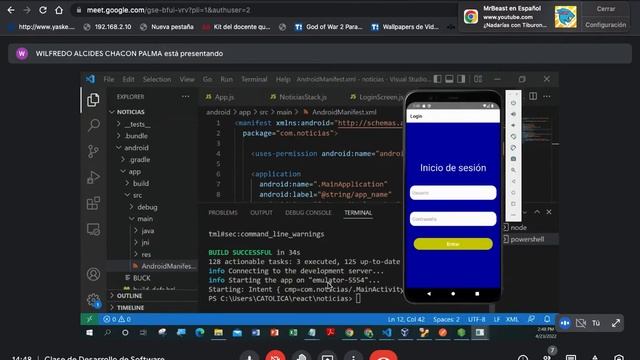Expand the debug folder
Viewport: 640px width, 360px height.
(x=147, y=207)
